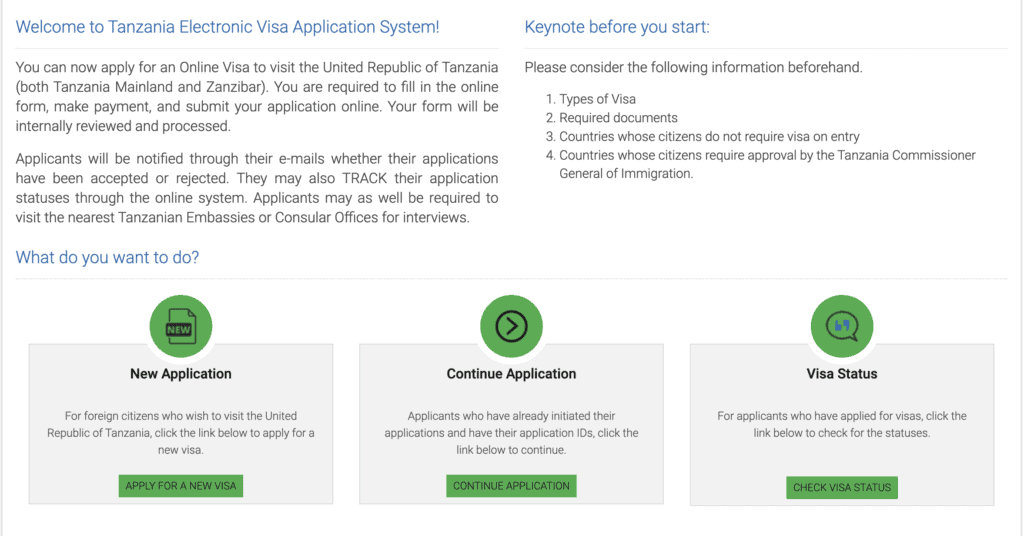The image size is (1024, 536).
Task: Click the Keynote before you start heading
Action: click(x=617, y=27)
